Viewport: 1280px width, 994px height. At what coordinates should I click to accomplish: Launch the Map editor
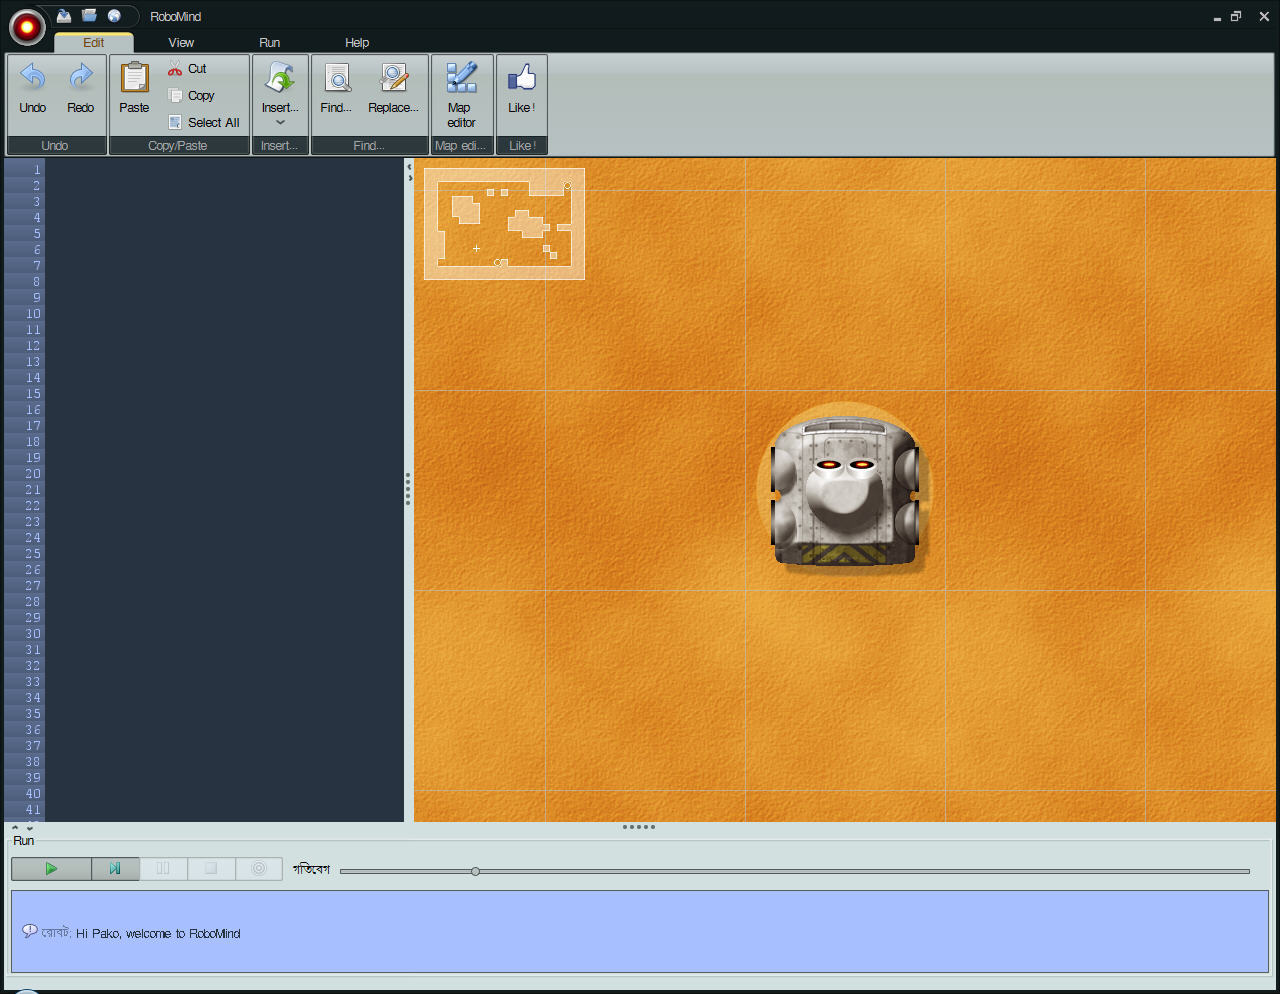[x=461, y=94]
